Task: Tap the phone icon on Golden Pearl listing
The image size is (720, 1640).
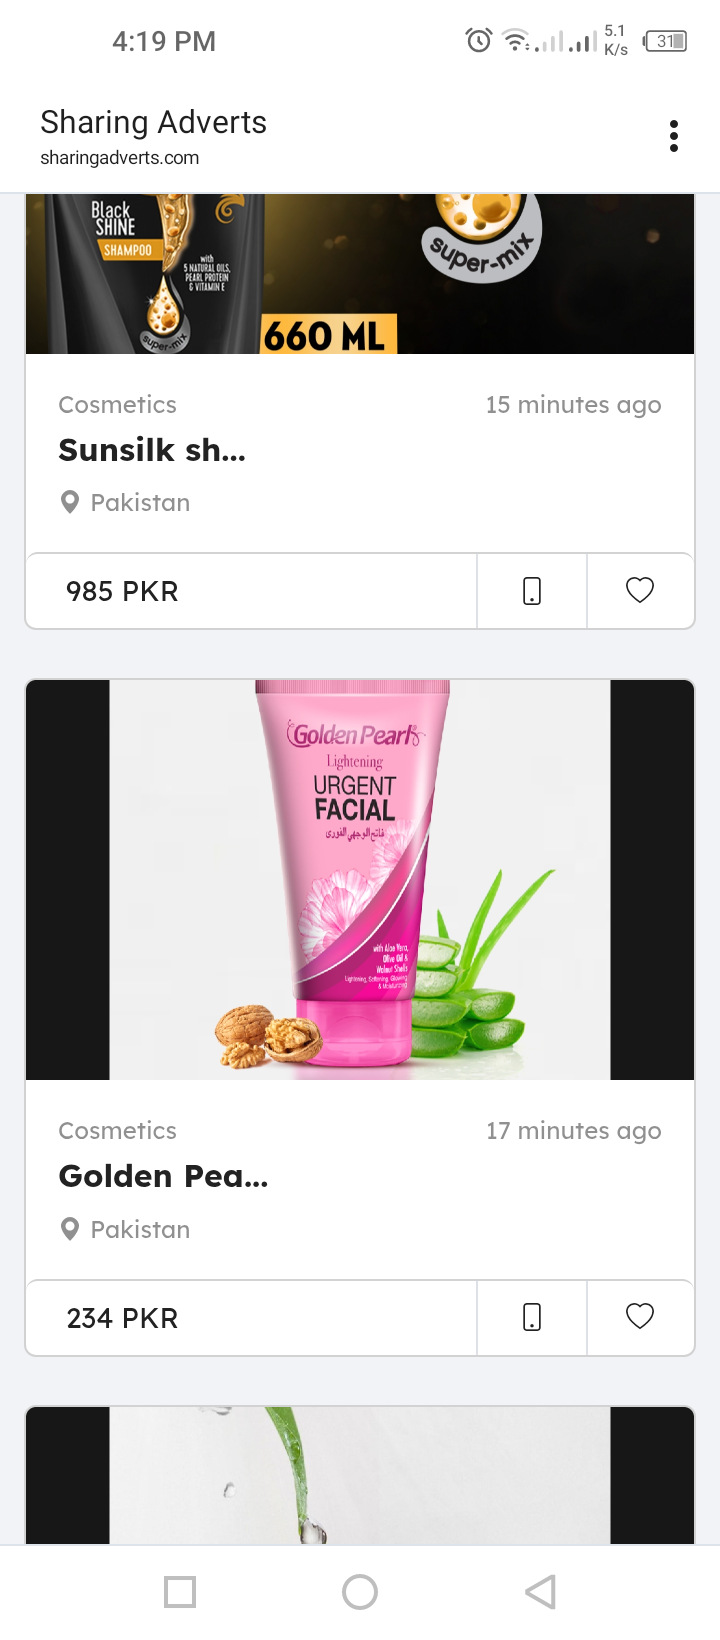Action: [x=532, y=1317]
